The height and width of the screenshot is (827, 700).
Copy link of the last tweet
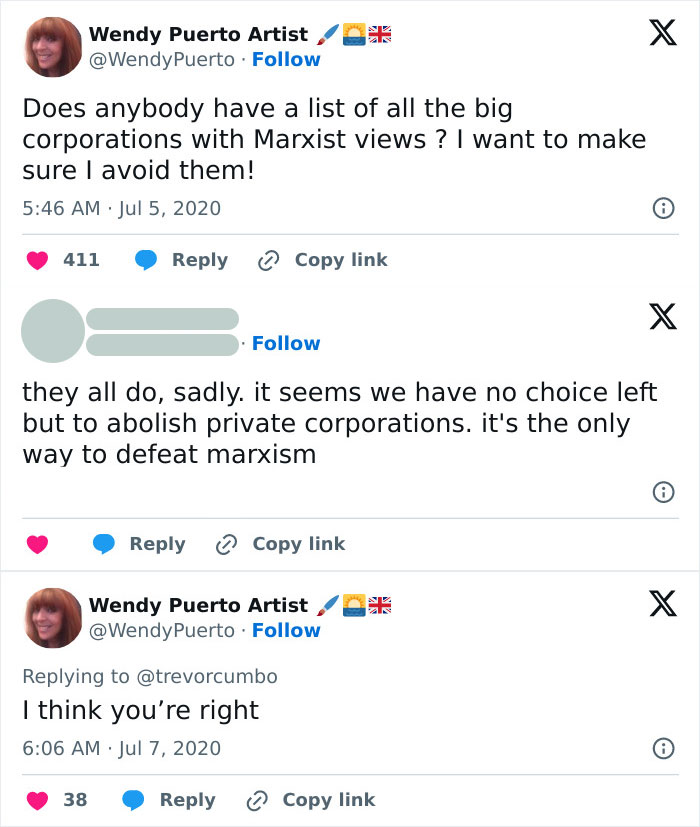(310, 800)
